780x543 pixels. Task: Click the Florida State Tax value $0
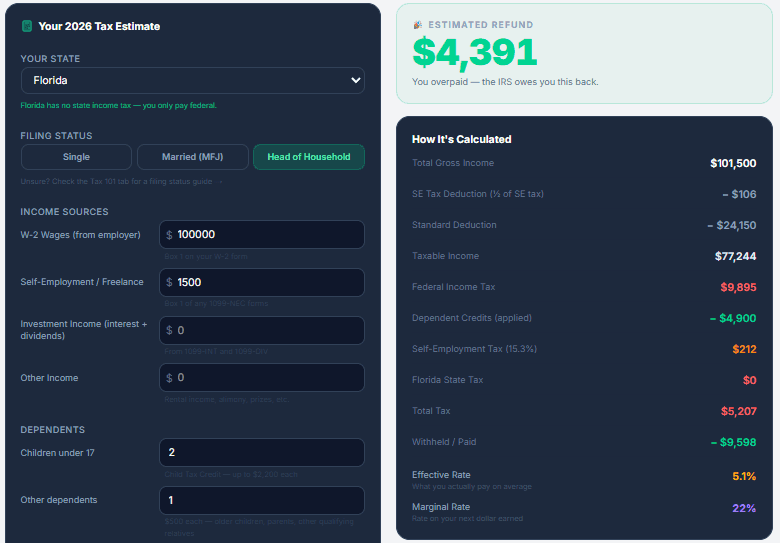[750, 380]
